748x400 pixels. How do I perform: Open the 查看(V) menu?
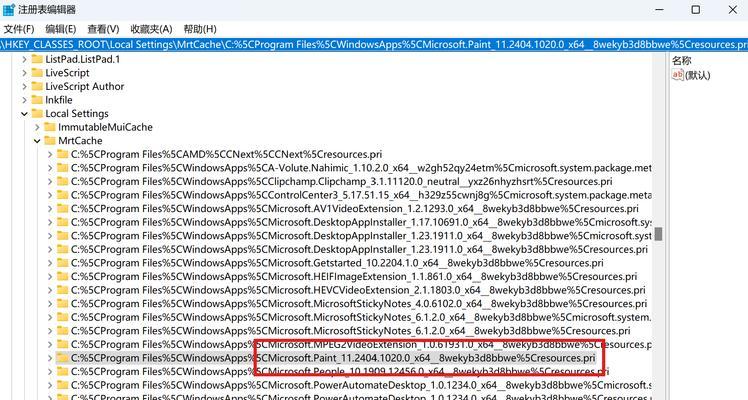tap(104, 29)
